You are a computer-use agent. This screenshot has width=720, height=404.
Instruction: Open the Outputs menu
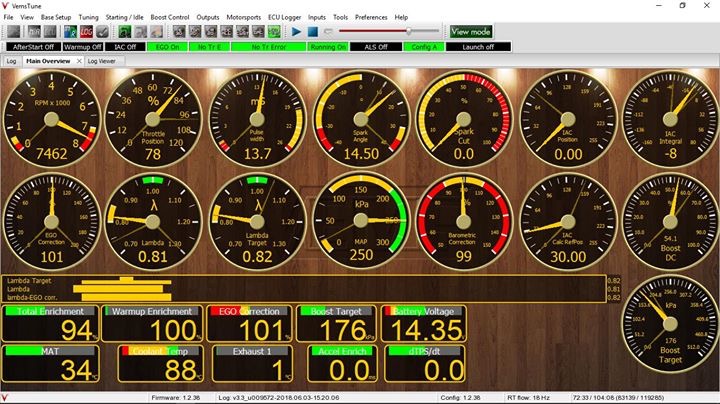(x=208, y=17)
